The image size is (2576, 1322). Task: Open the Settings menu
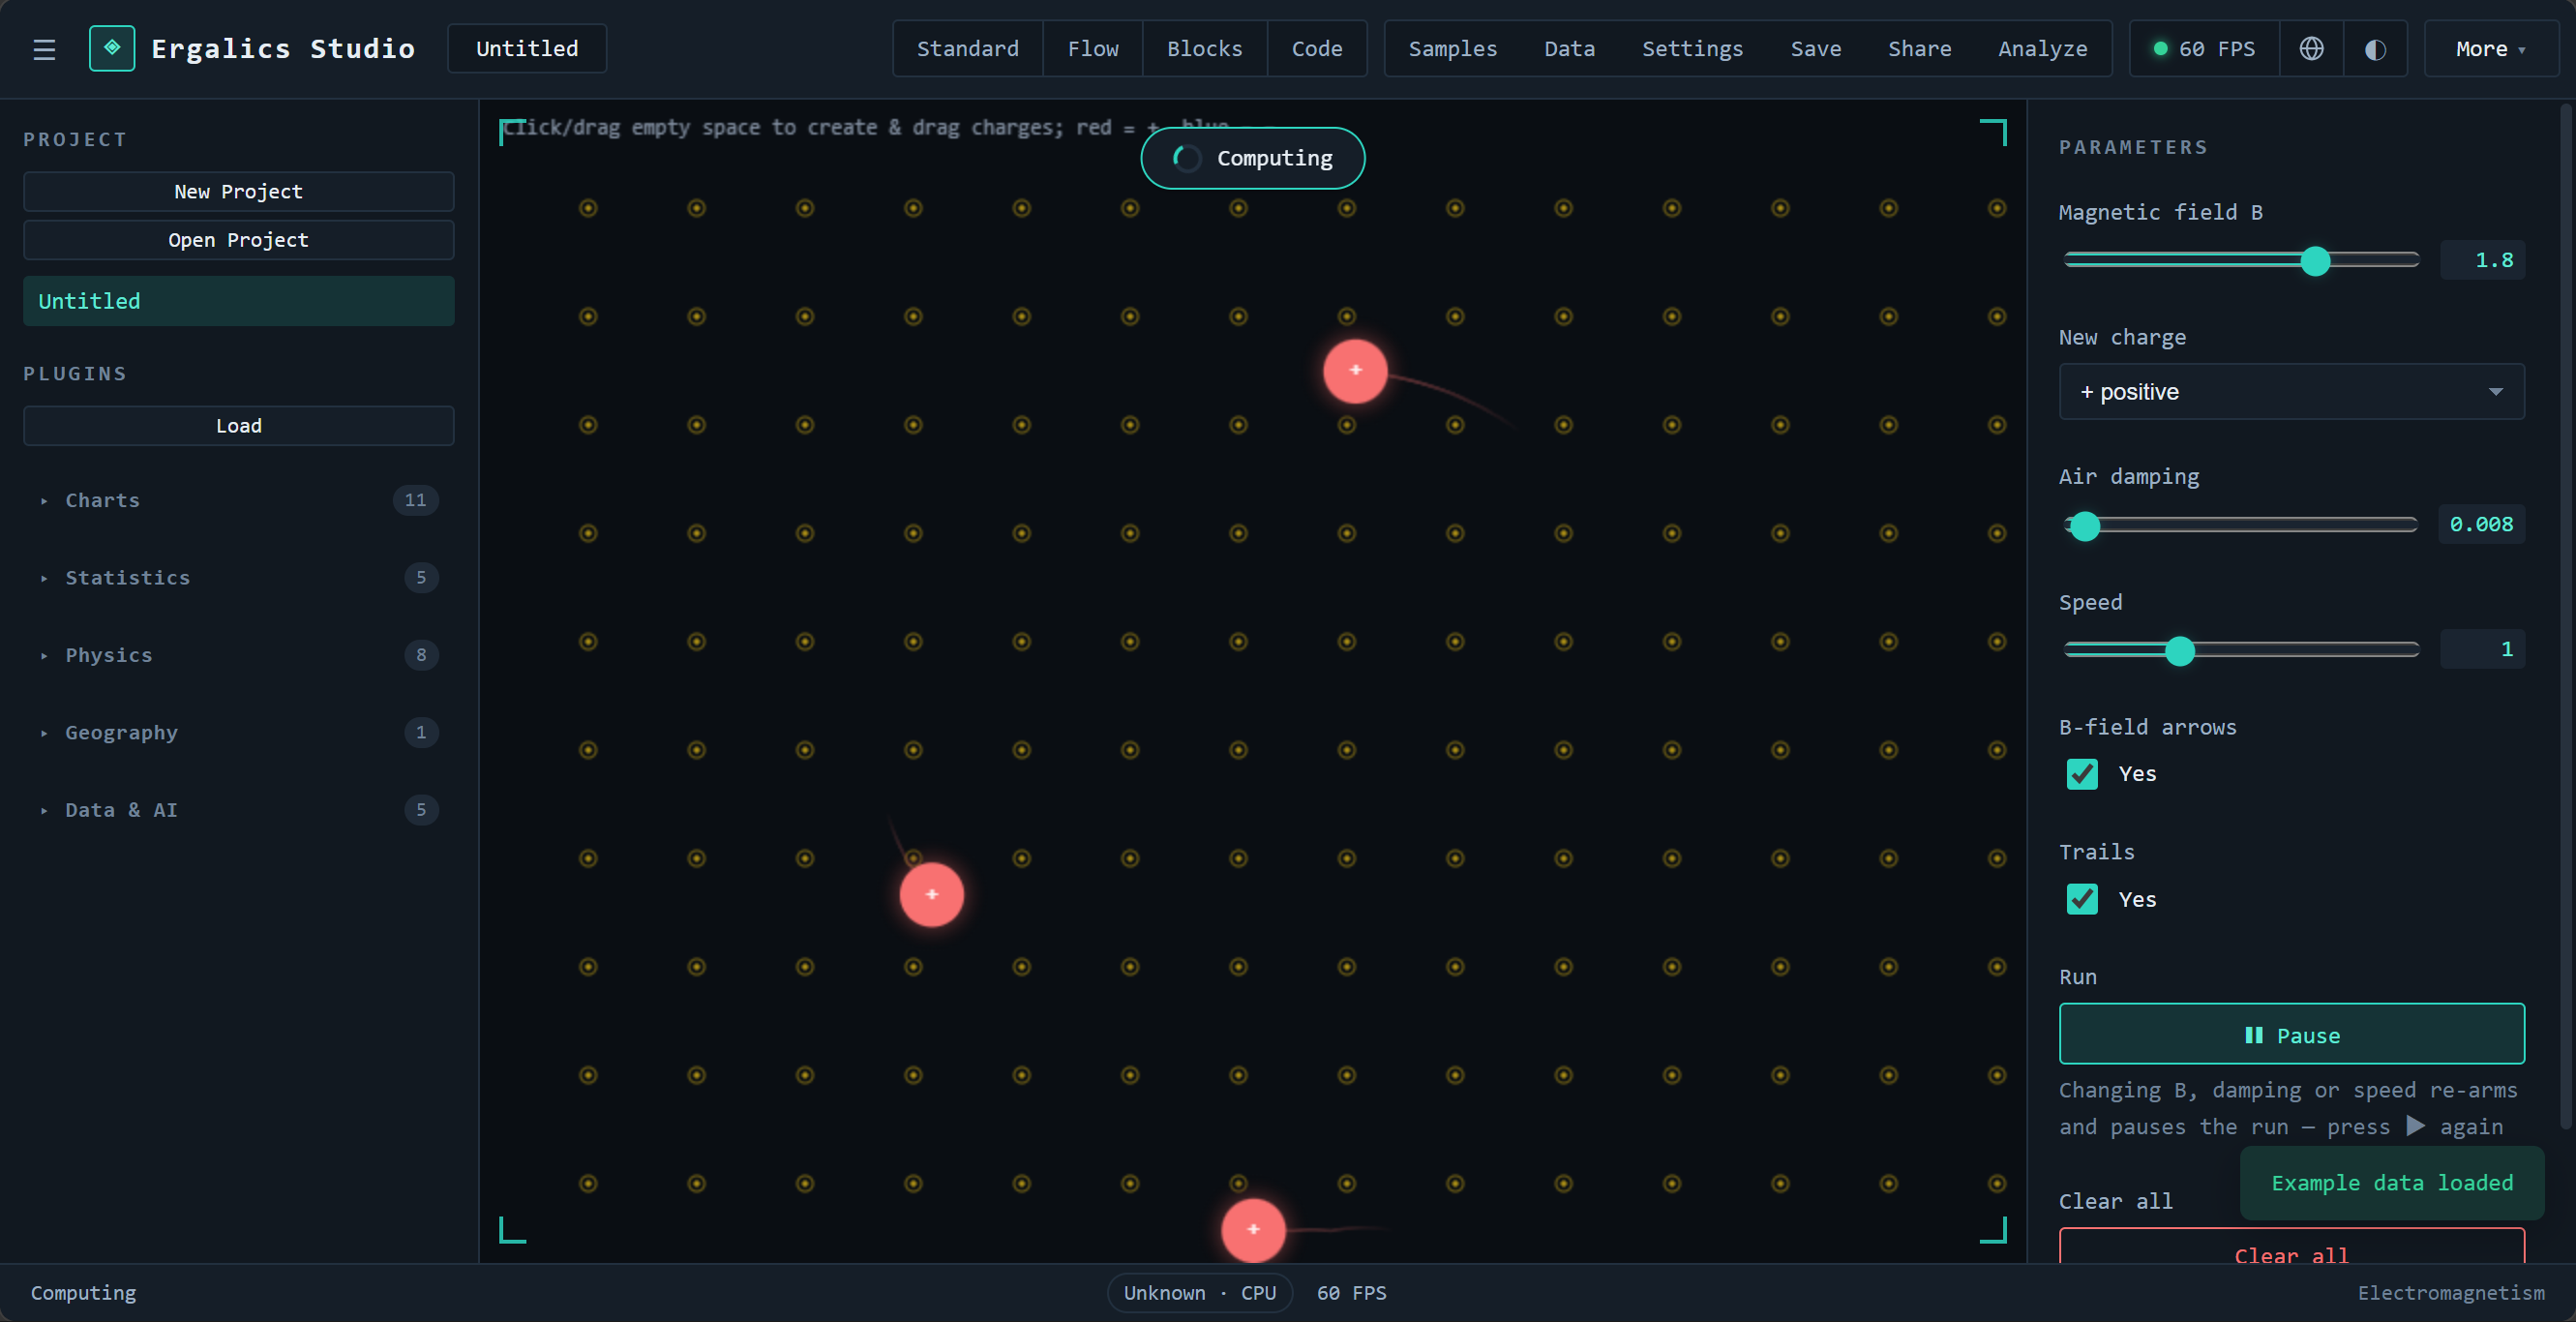point(1692,48)
